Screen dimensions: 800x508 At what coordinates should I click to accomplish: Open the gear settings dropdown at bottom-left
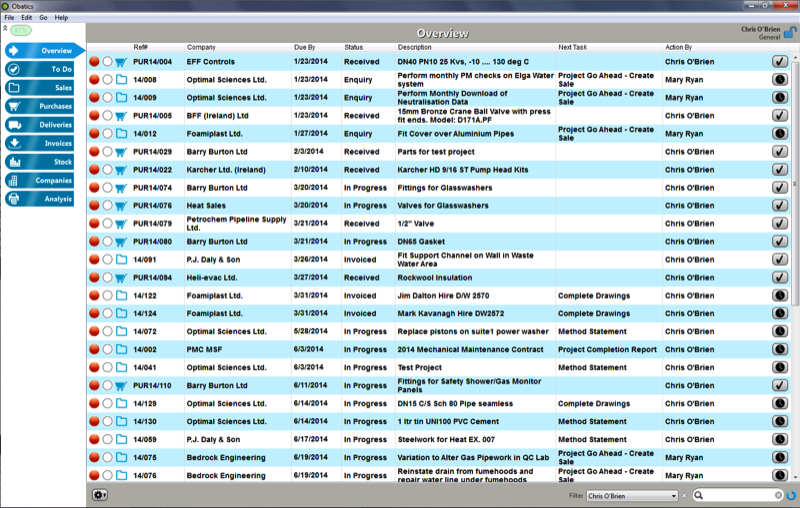point(99,494)
